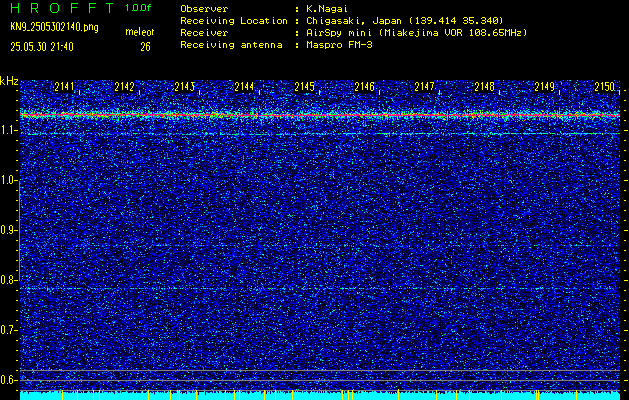Click the 2141 time marker
The width and height of the screenshot is (629, 400).
(x=64, y=87)
